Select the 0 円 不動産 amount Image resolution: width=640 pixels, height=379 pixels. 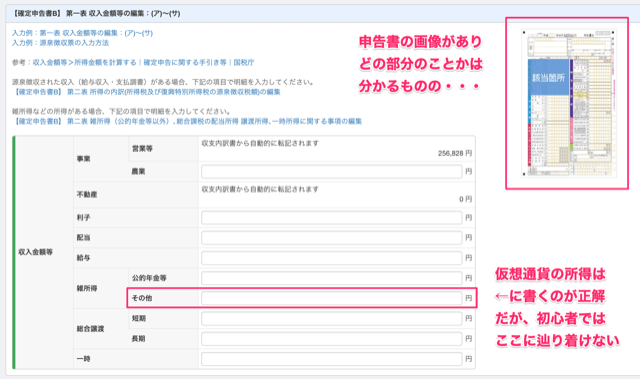point(465,199)
